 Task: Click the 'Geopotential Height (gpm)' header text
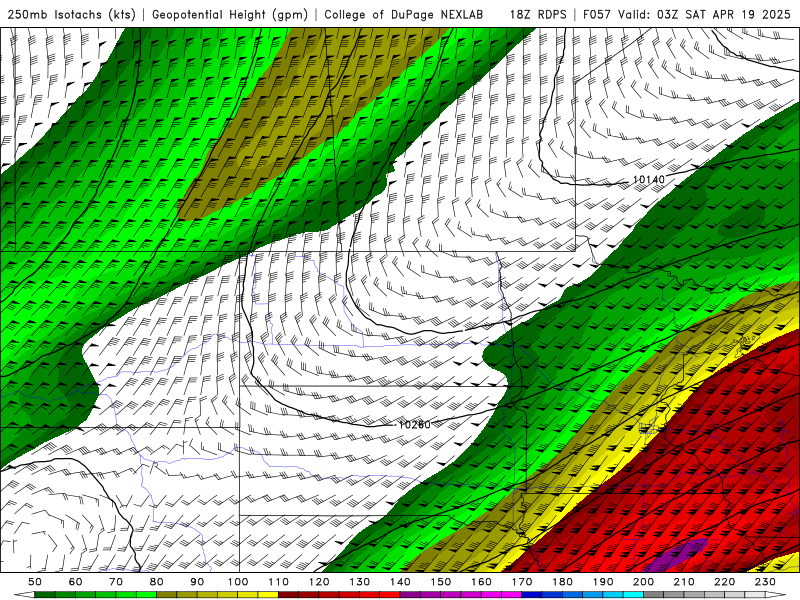[230, 15]
